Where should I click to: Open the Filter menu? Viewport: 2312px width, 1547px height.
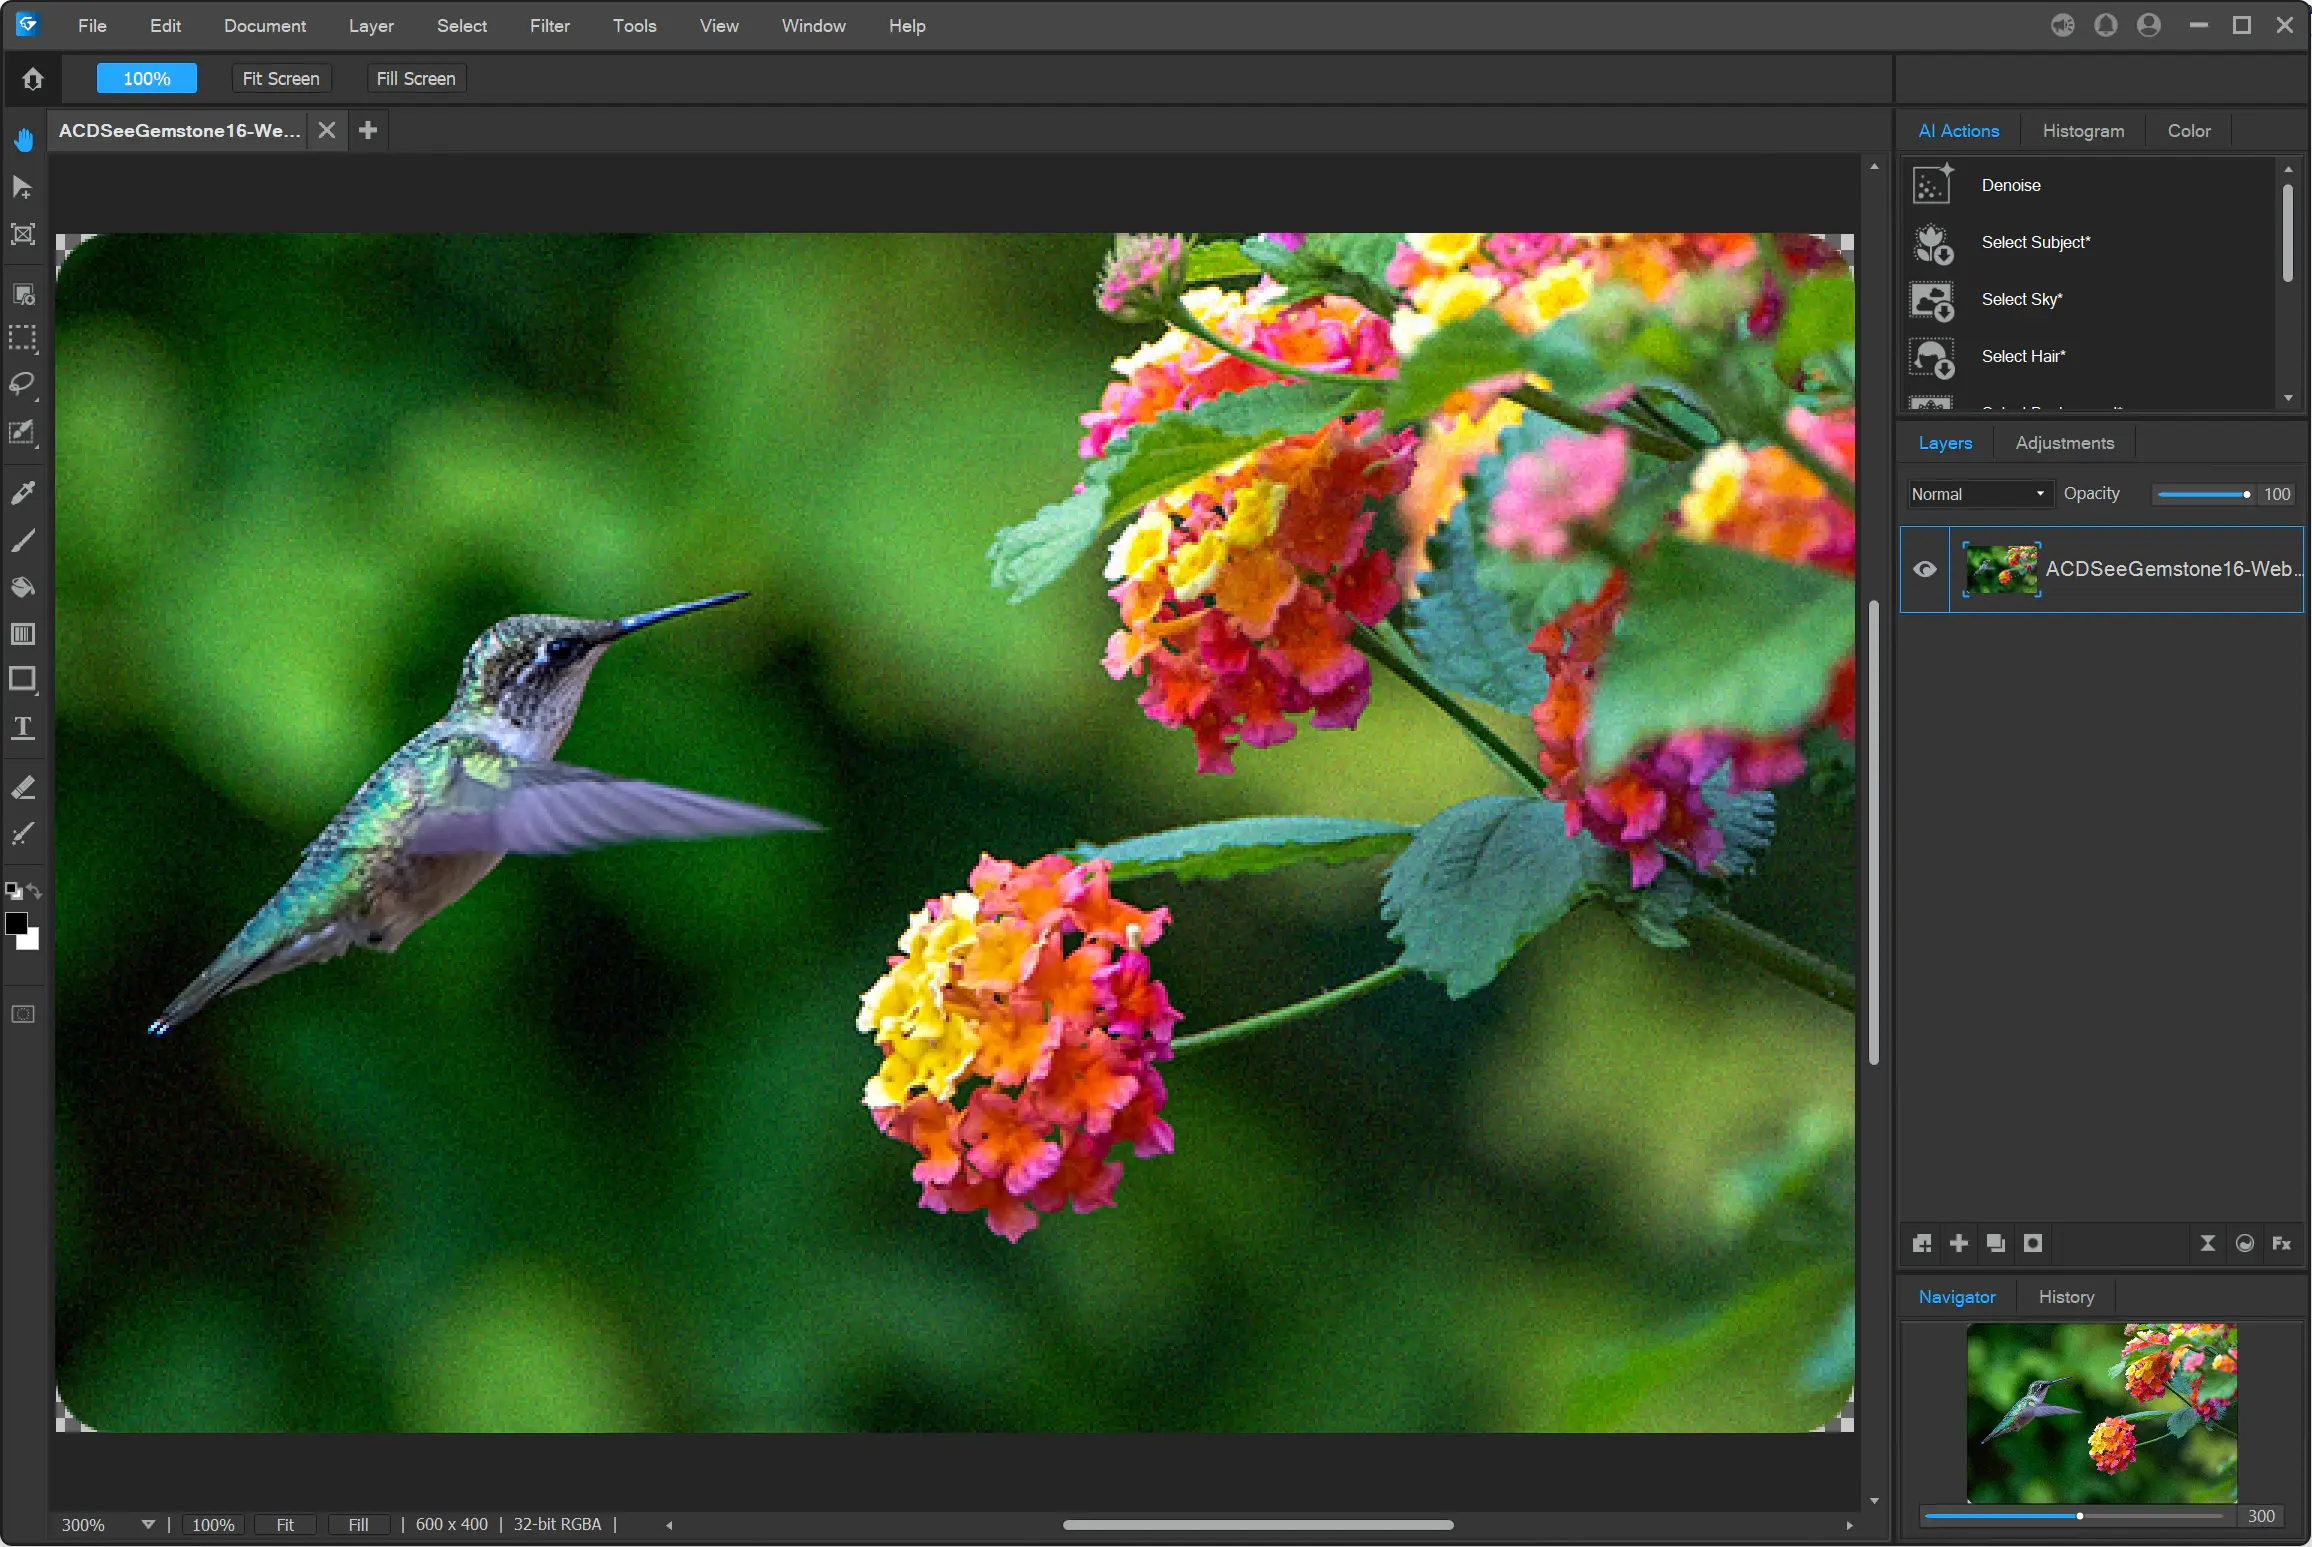tap(550, 26)
